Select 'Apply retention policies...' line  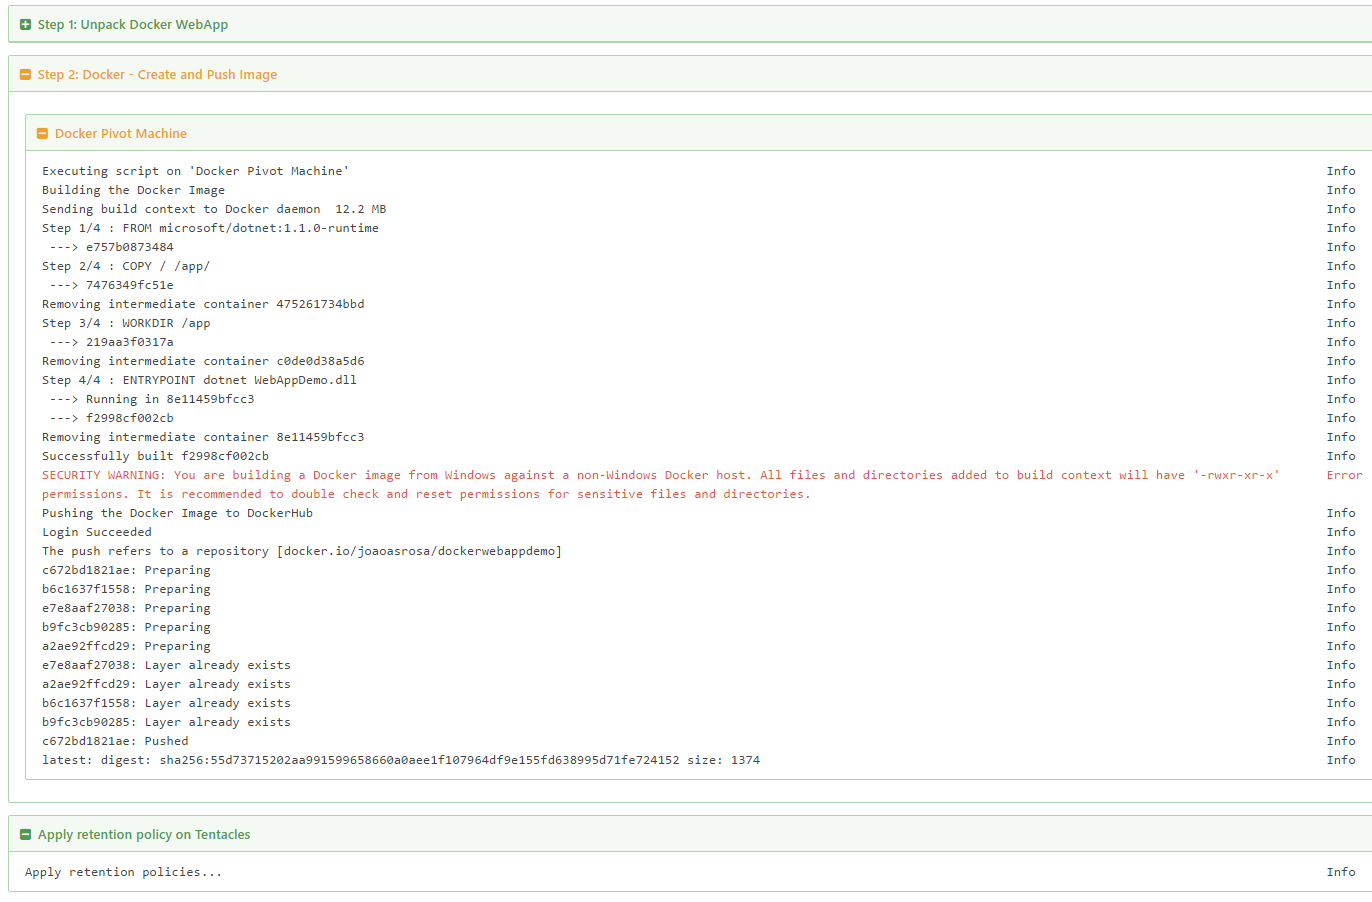pyautogui.click(x=123, y=872)
